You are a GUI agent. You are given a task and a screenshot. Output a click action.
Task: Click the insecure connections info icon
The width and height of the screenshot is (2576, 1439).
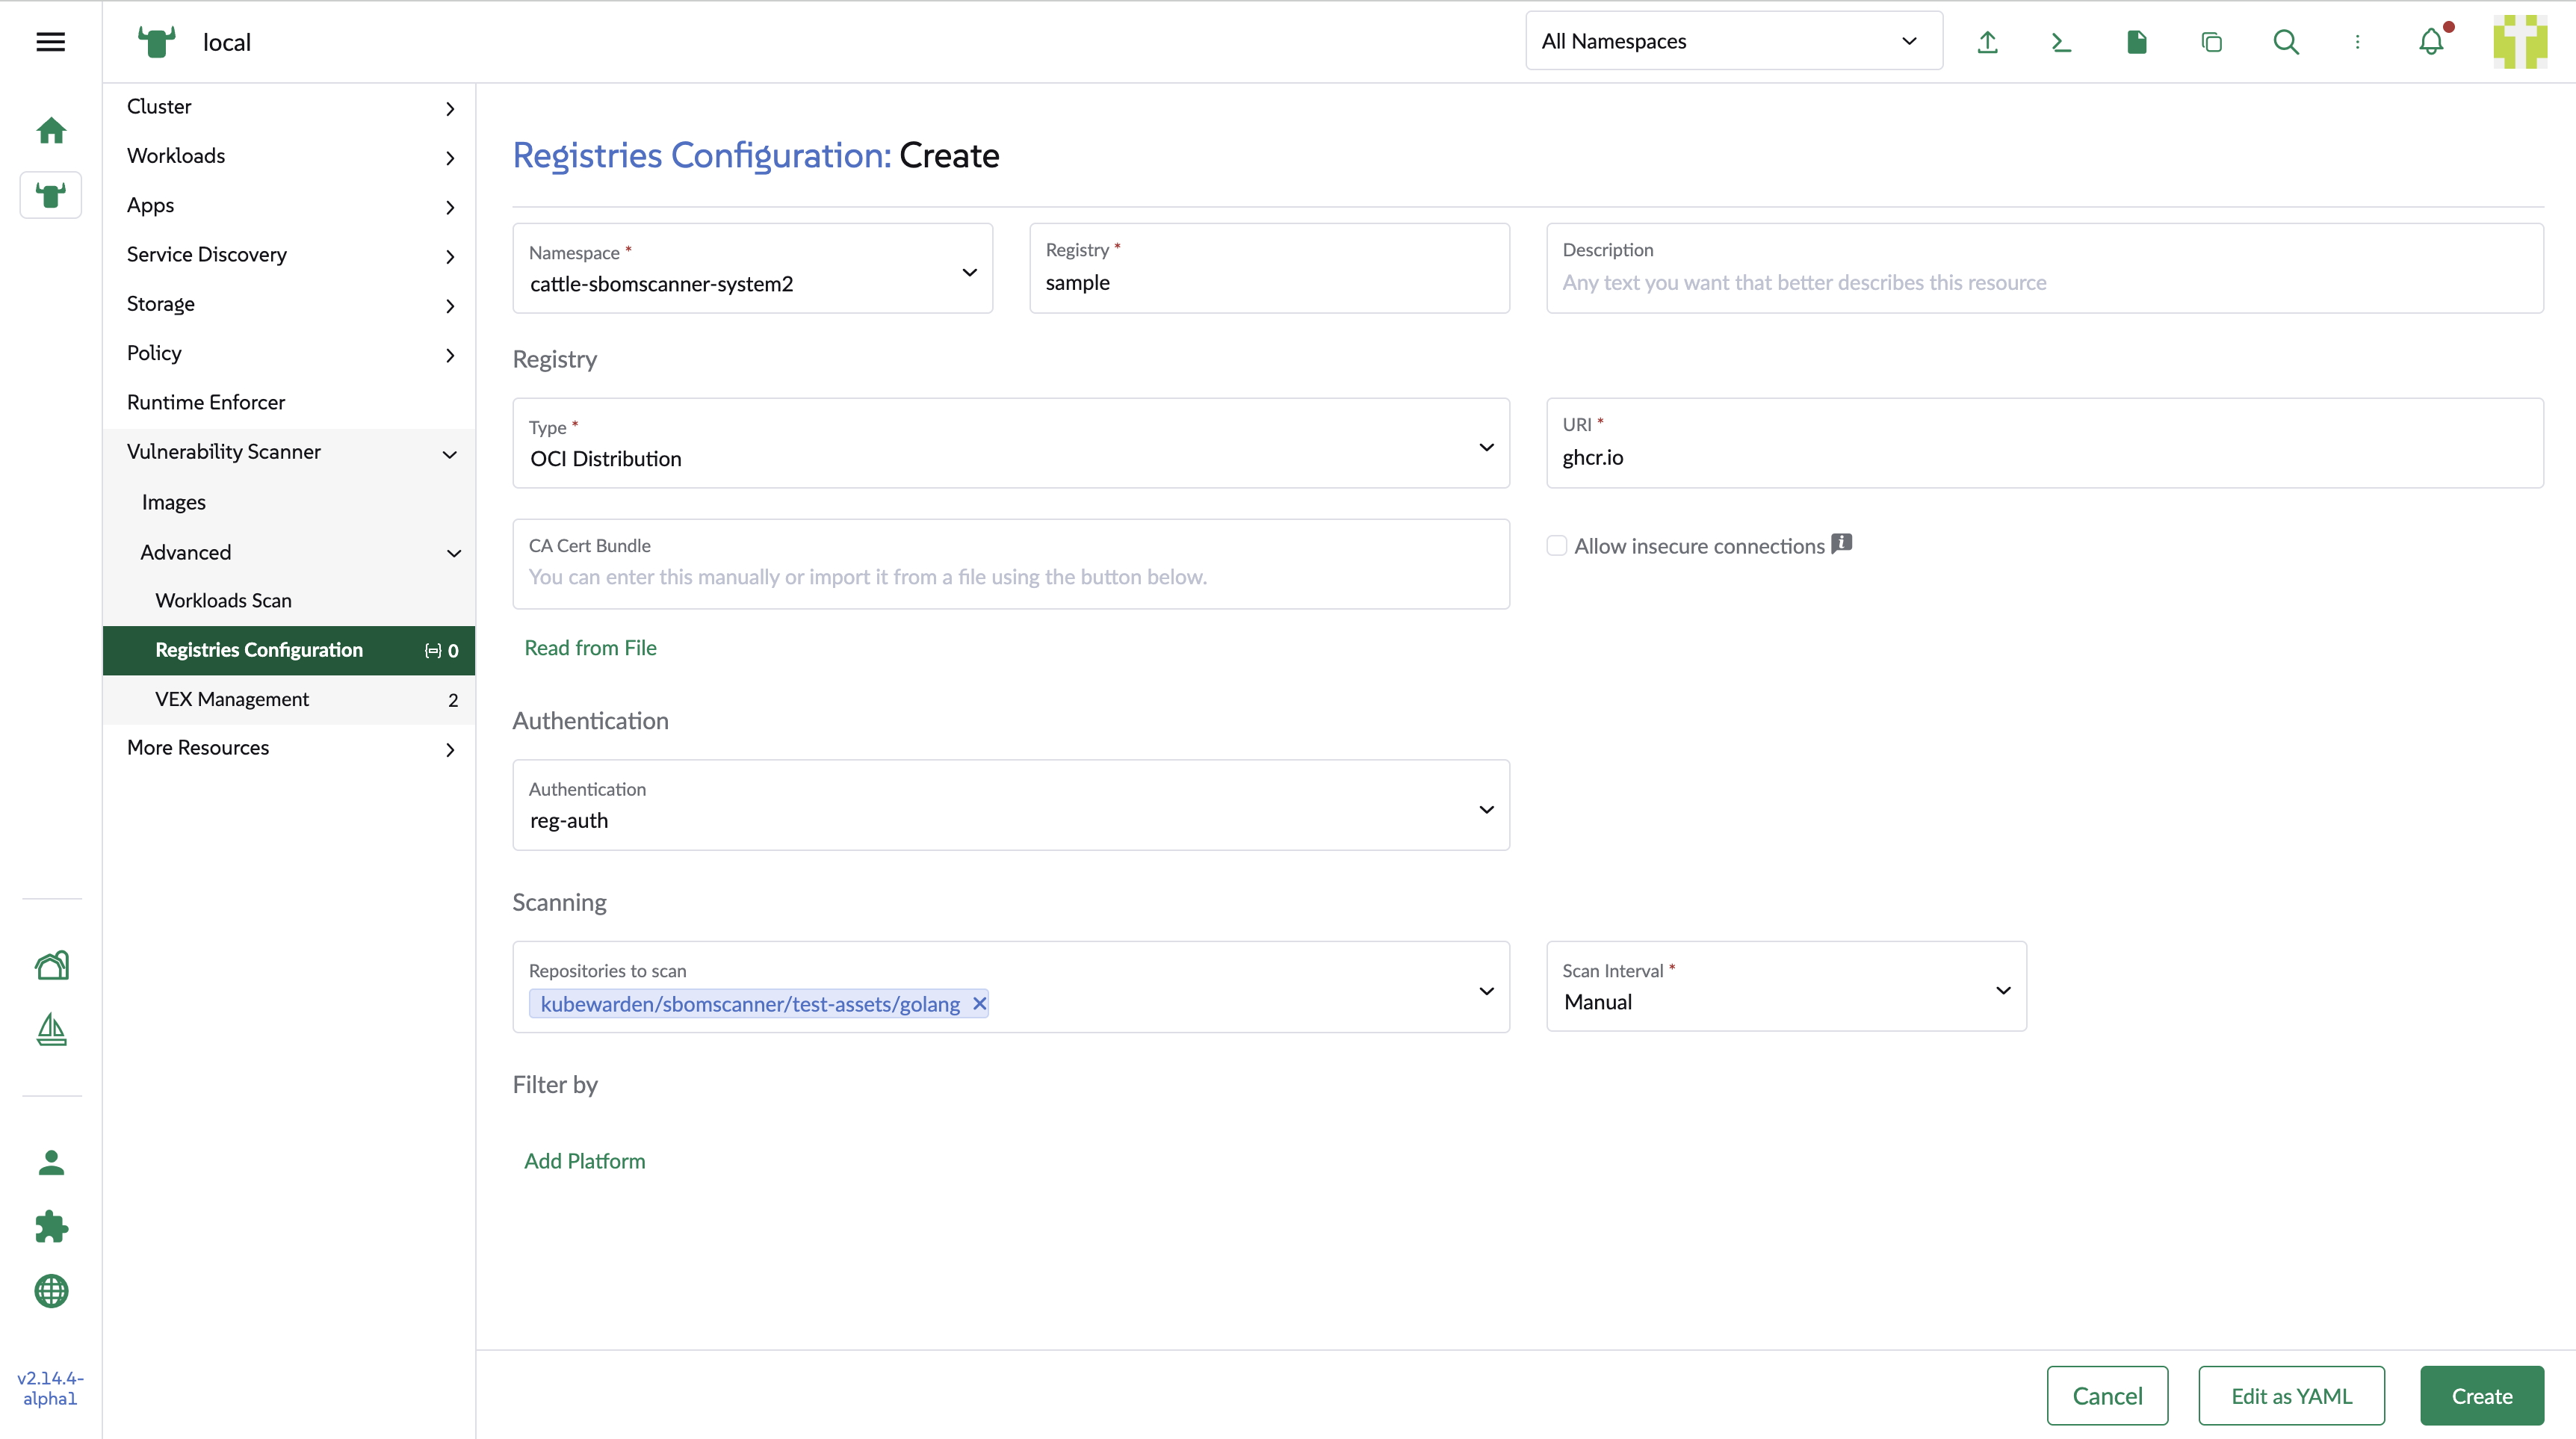coord(1842,544)
